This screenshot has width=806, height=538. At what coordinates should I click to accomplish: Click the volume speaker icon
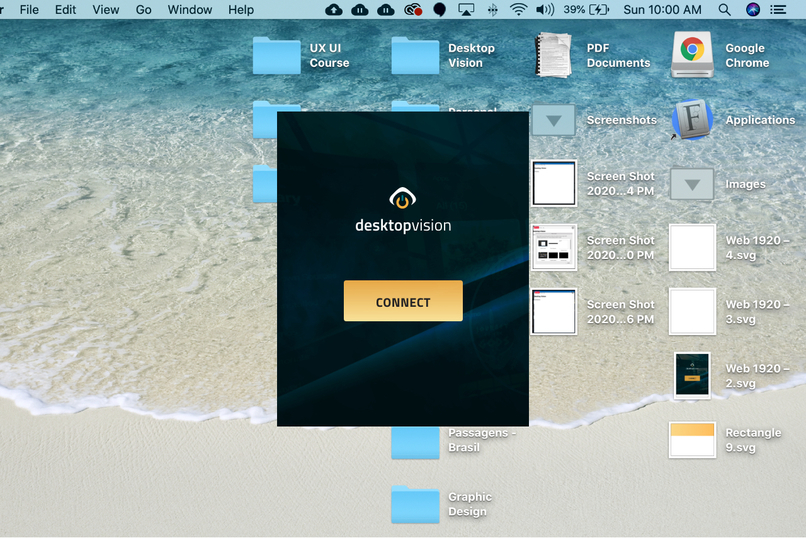click(x=545, y=10)
